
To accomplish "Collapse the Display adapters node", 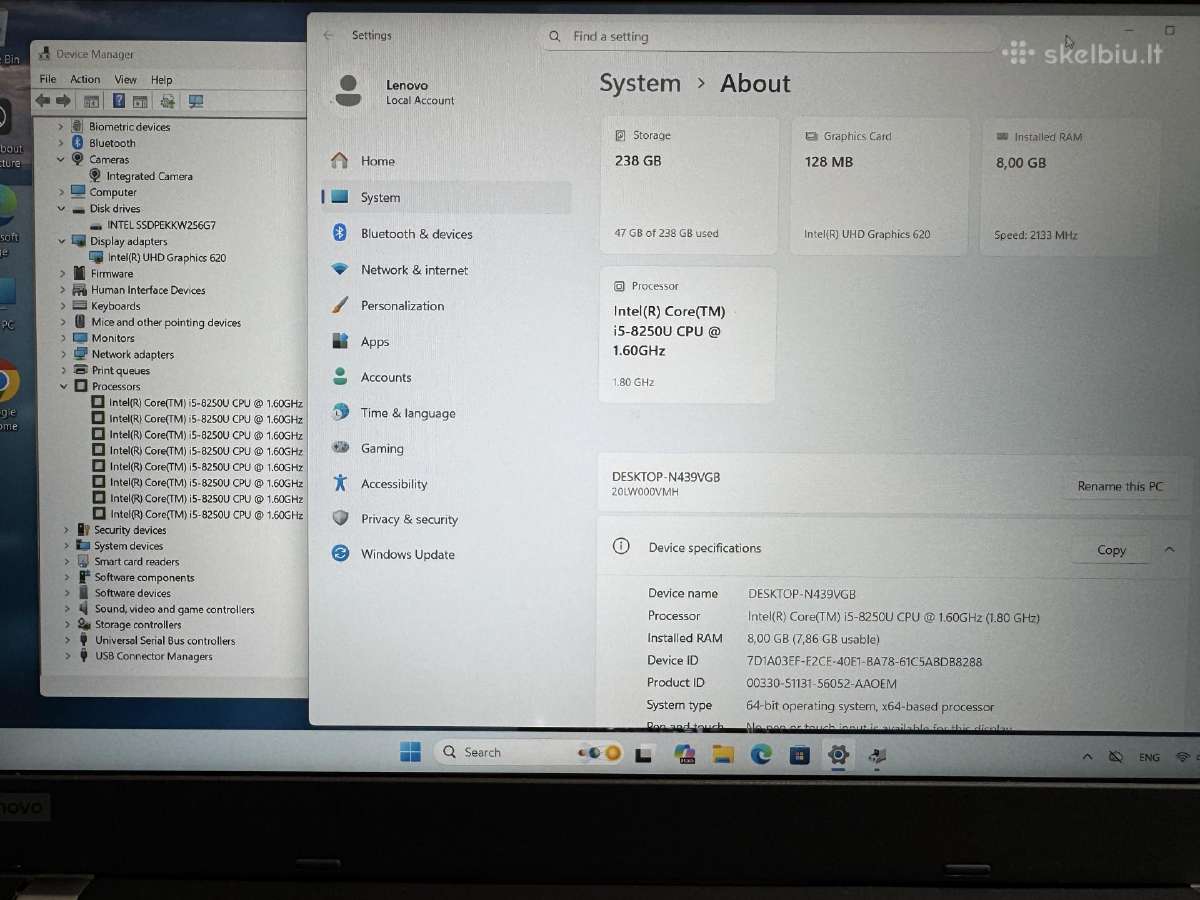I will [x=62, y=241].
